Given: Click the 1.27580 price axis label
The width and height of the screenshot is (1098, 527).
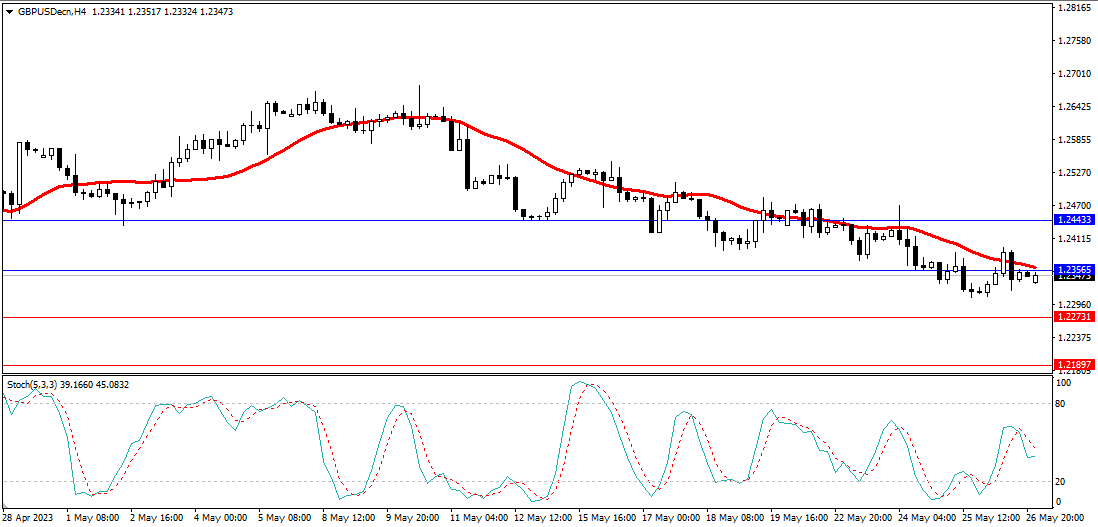Looking at the screenshot, I should tap(1076, 41).
